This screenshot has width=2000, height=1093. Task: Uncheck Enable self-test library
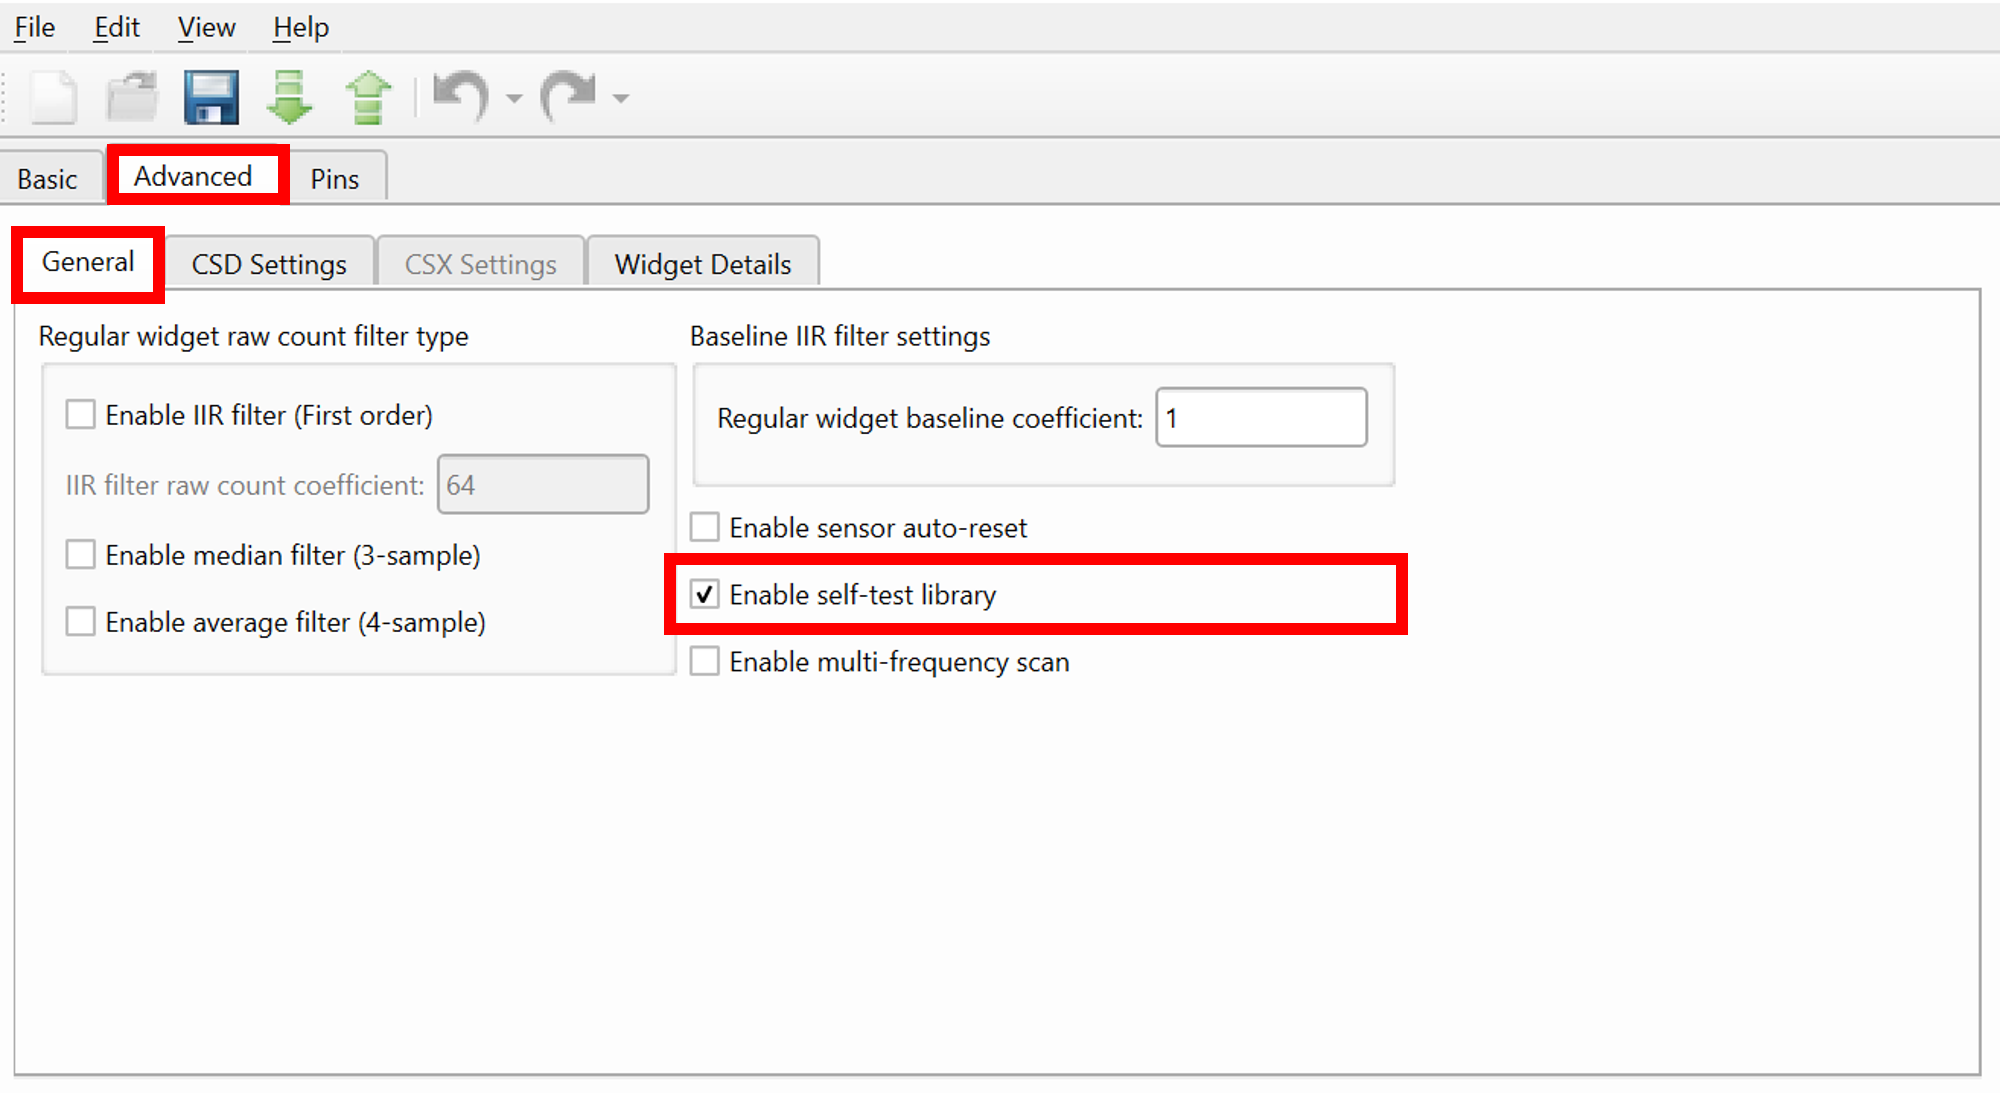[x=705, y=594]
